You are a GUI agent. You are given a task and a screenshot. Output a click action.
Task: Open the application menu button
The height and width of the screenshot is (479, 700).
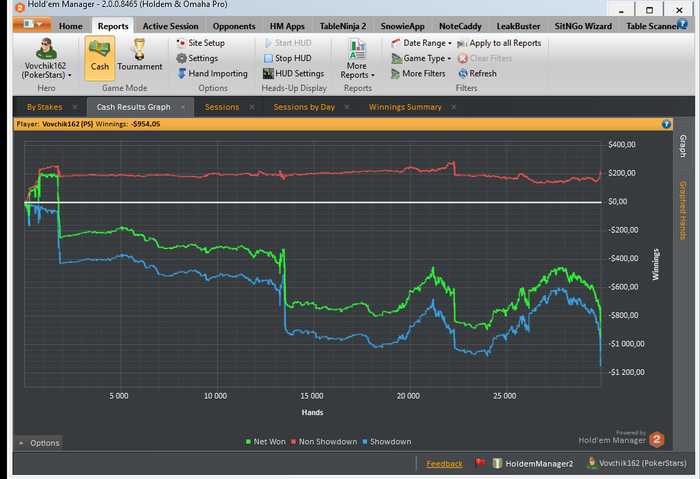coord(32,24)
